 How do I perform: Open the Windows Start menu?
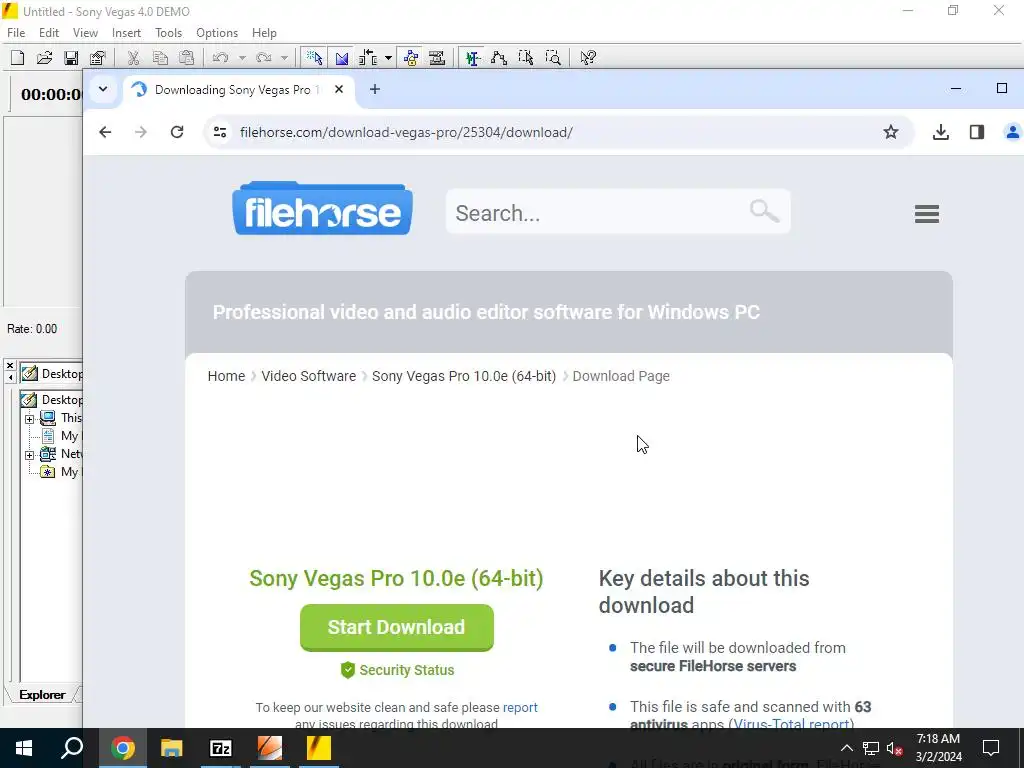point(24,748)
